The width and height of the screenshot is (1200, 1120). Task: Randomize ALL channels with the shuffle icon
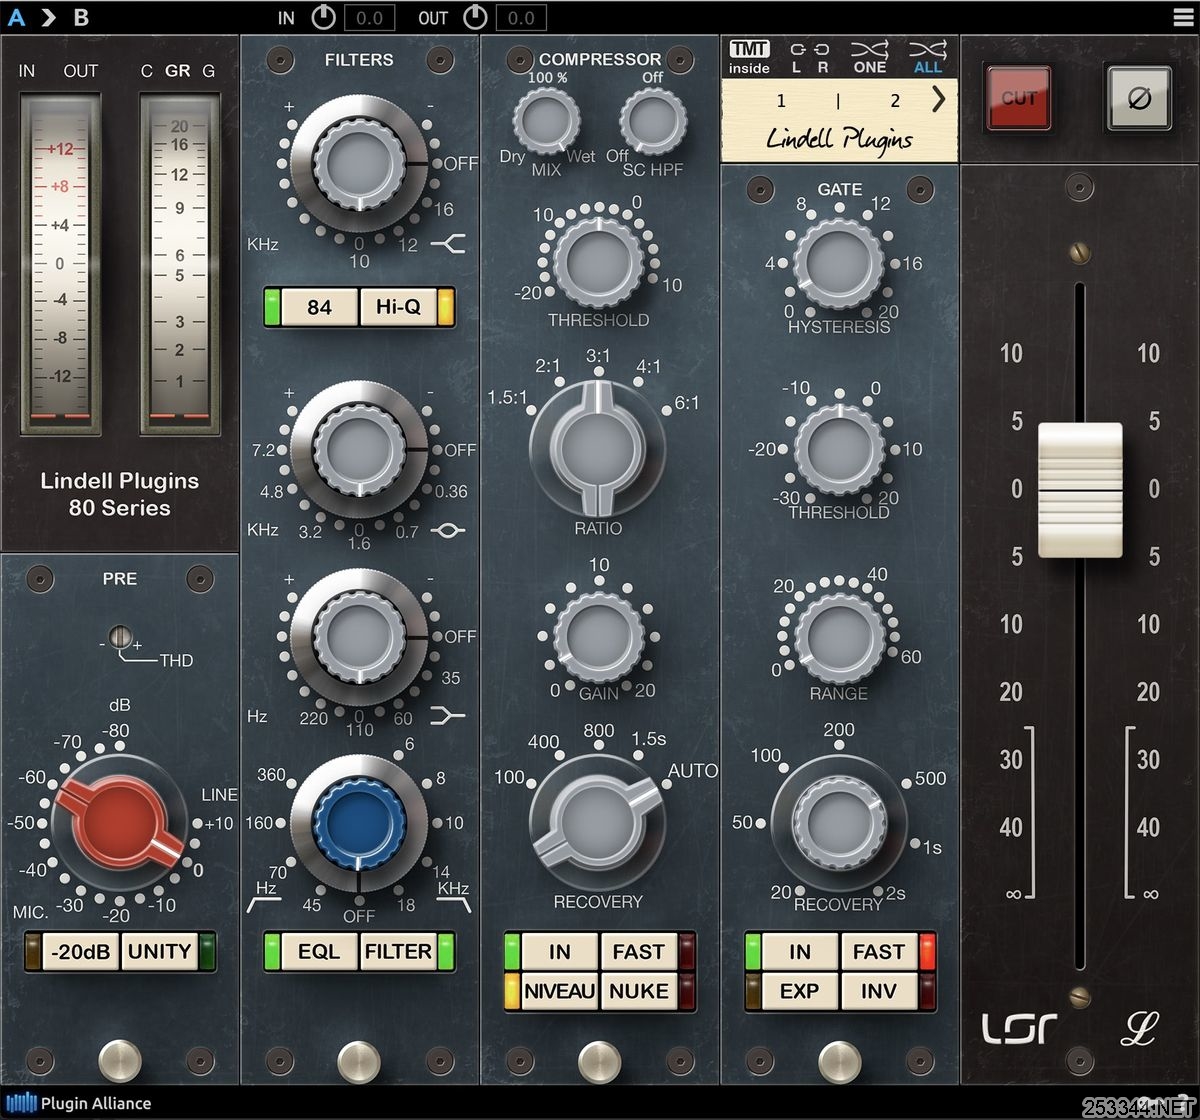928,58
